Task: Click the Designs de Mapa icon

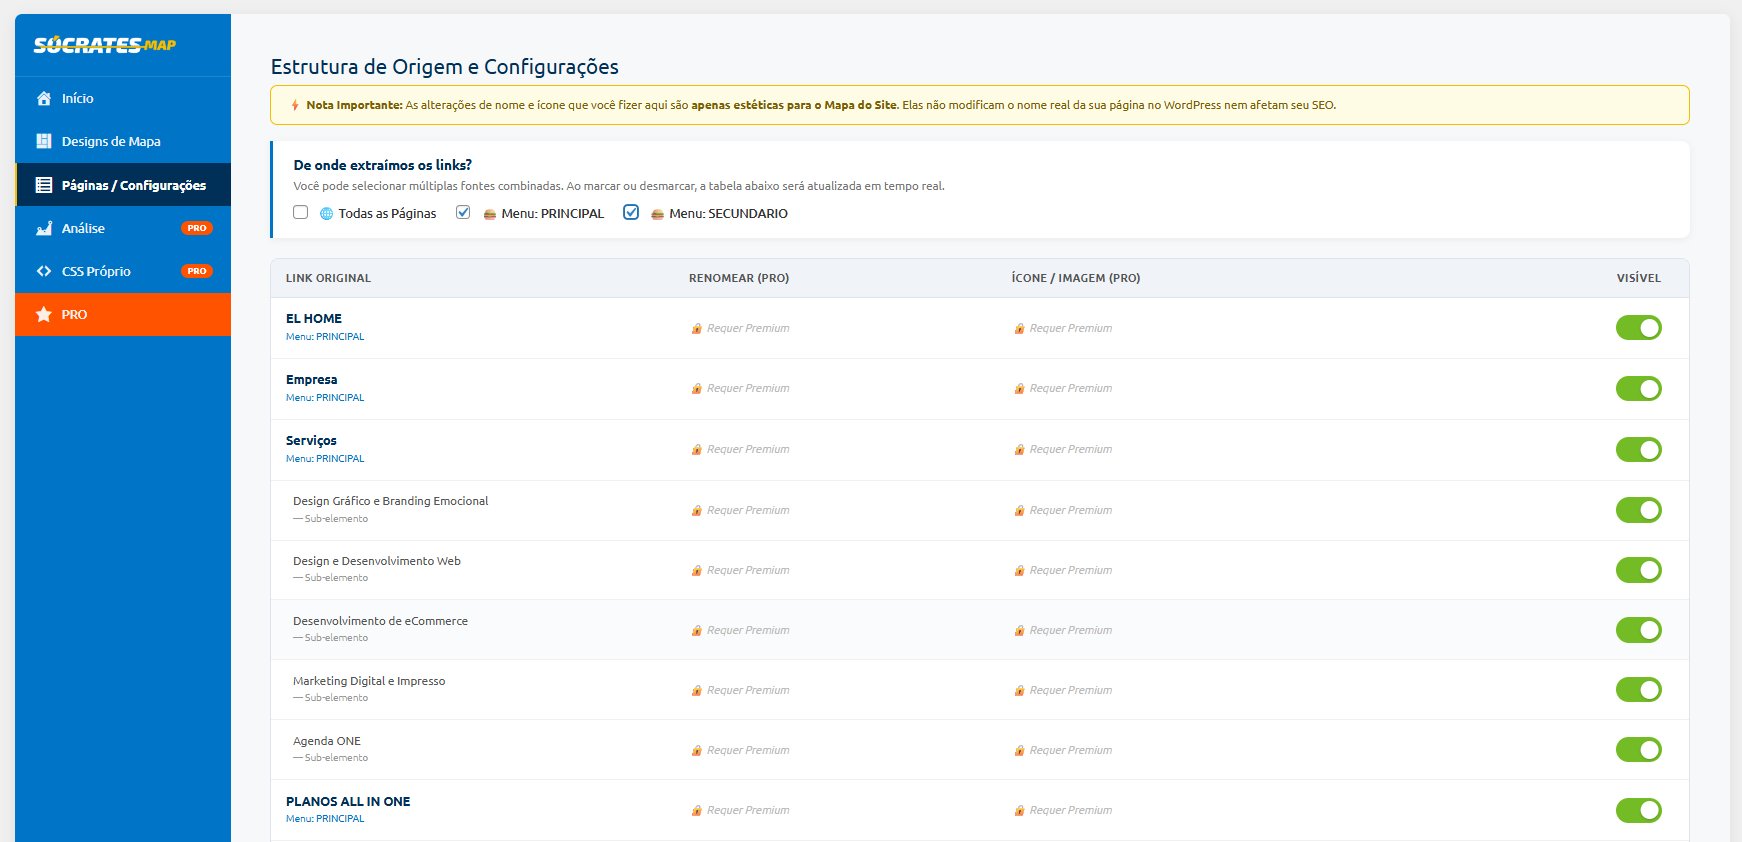Action: point(44,141)
